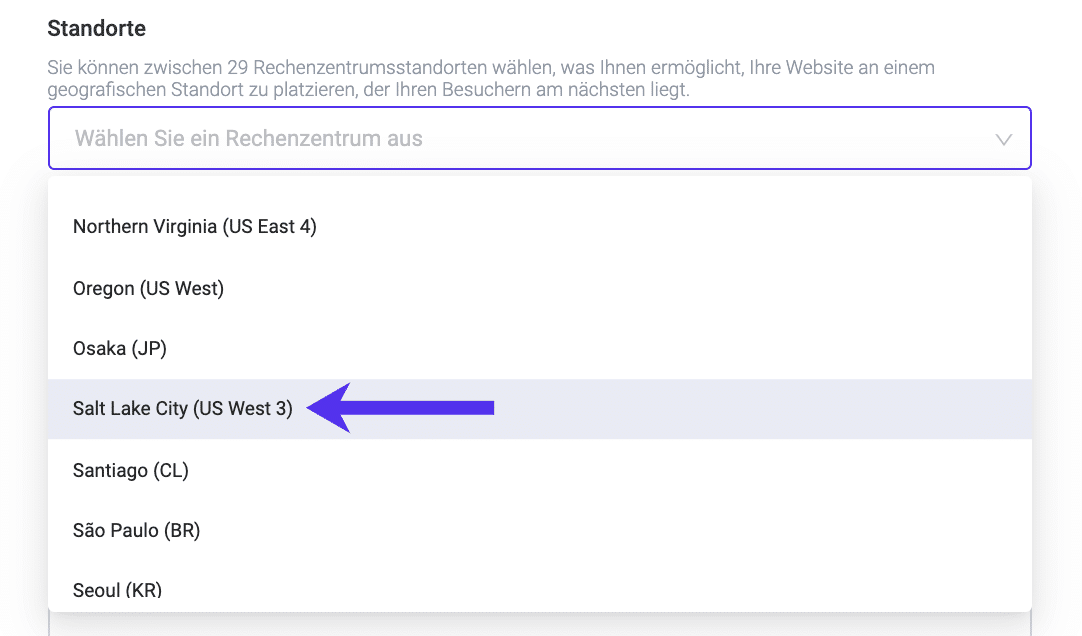The height and width of the screenshot is (636, 1082).
Task: Choose Santiago (CL) as the location
Action: [131, 469]
